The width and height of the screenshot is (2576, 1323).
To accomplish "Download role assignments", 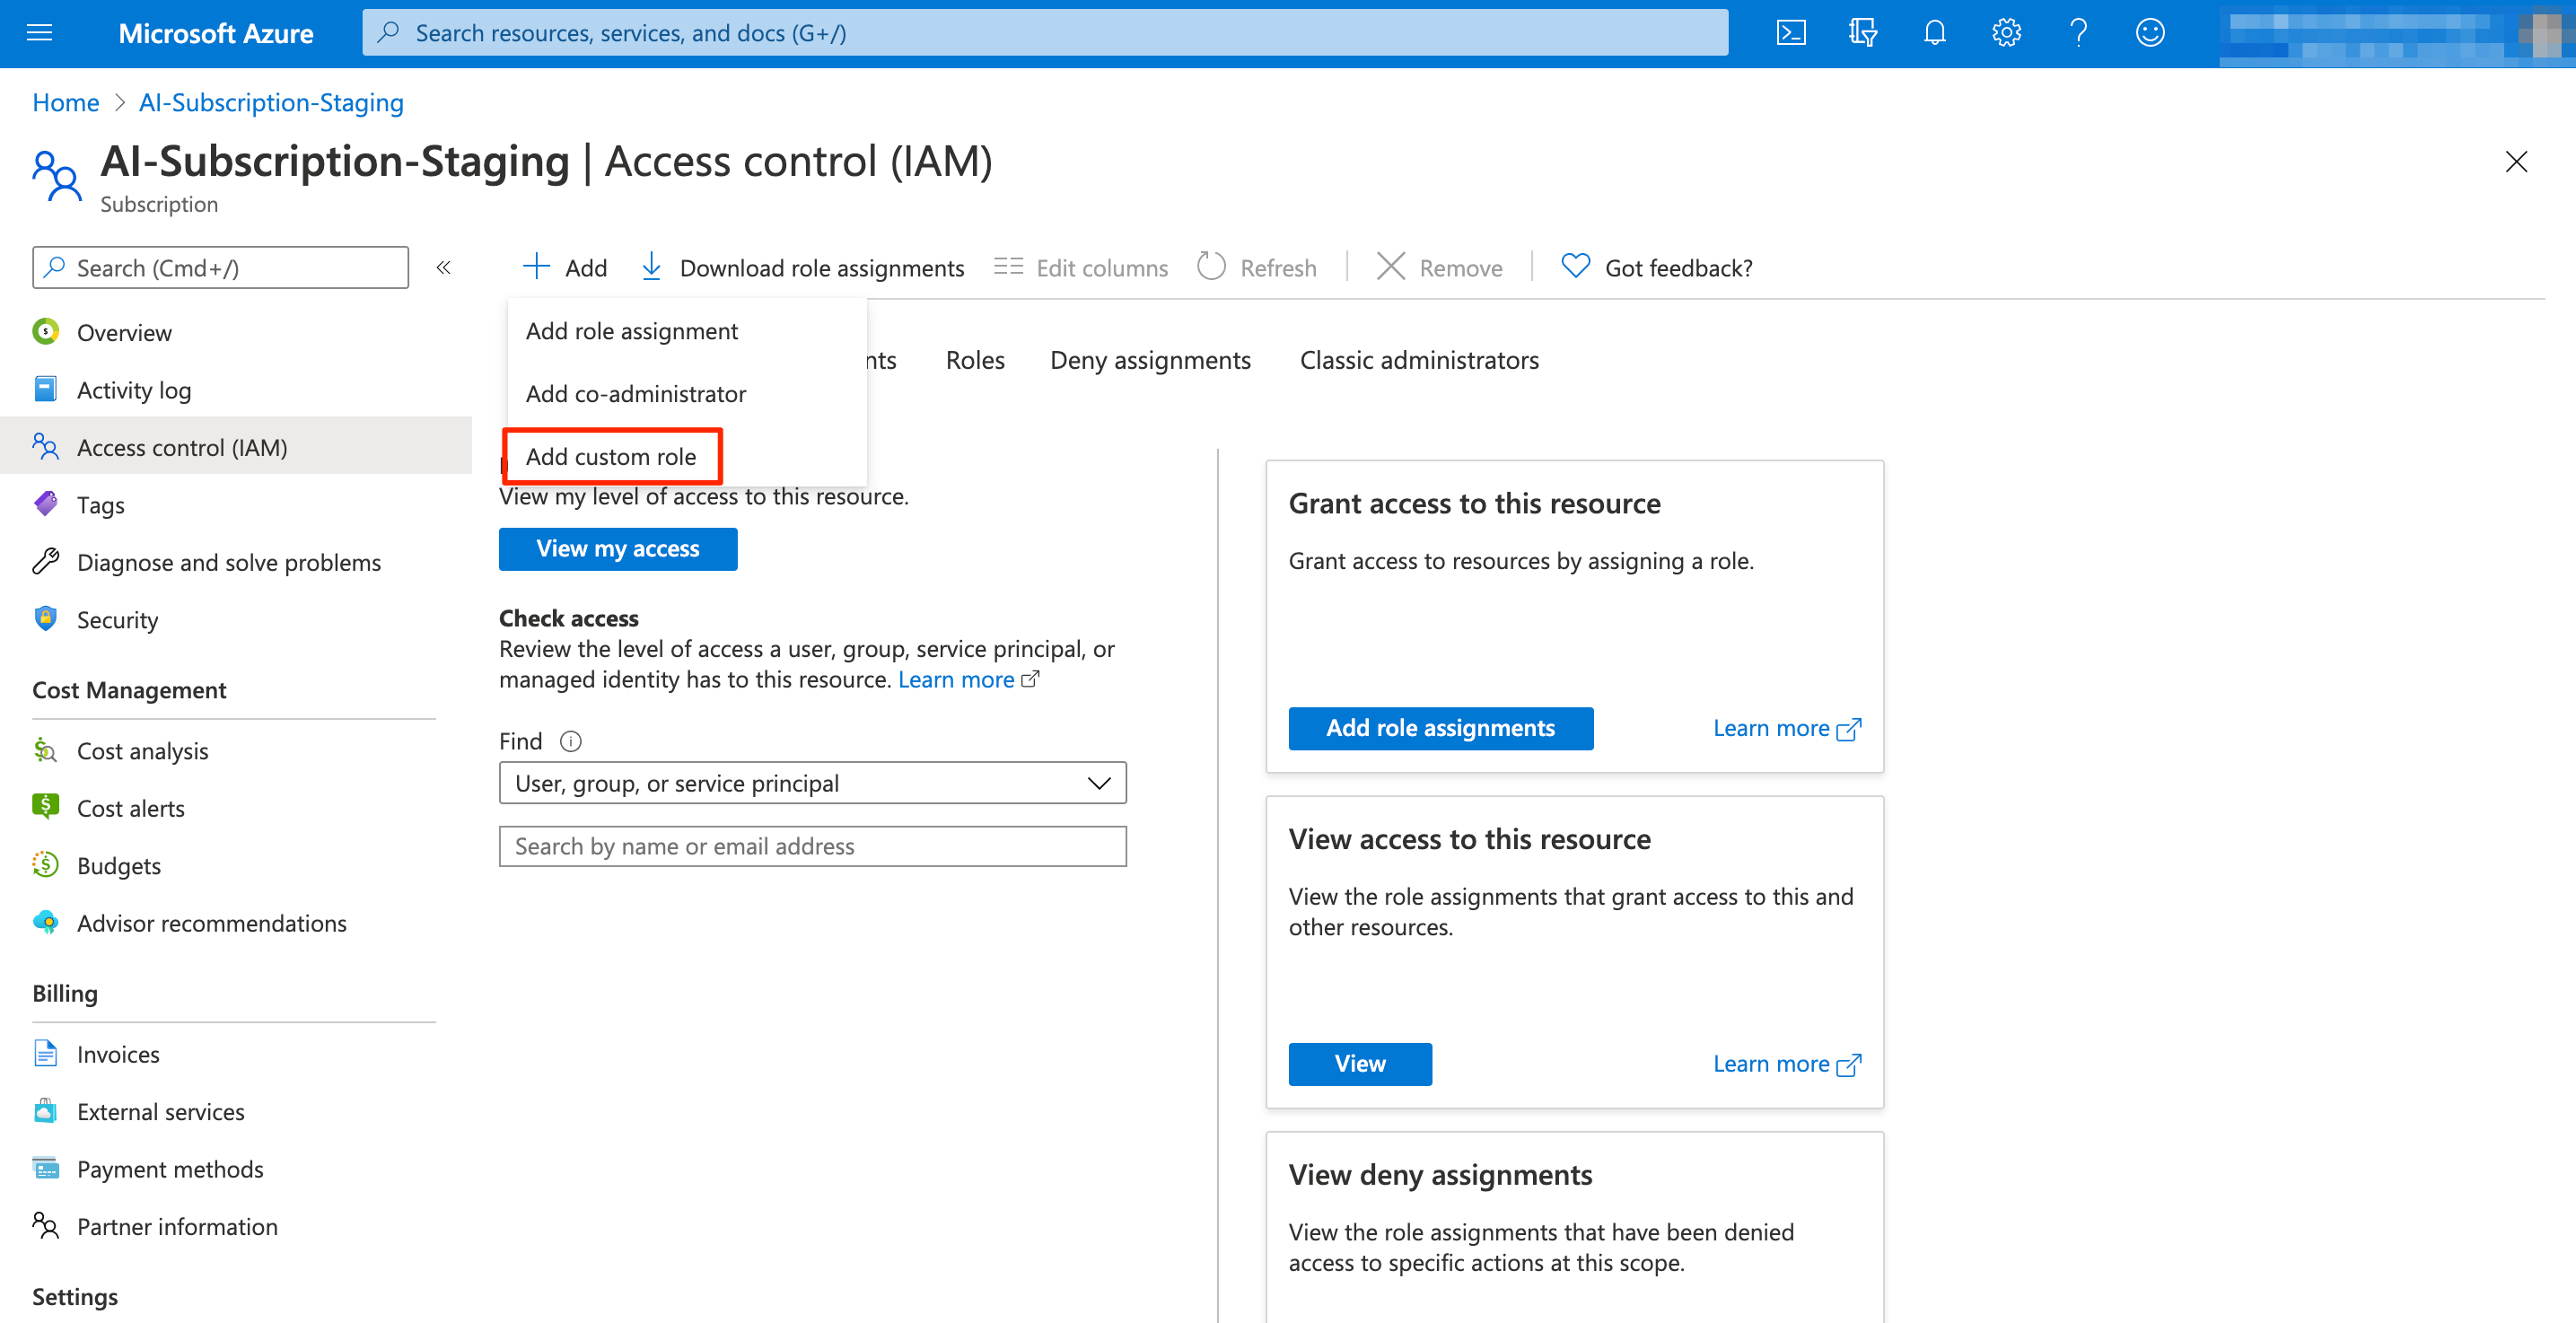I will [802, 267].
